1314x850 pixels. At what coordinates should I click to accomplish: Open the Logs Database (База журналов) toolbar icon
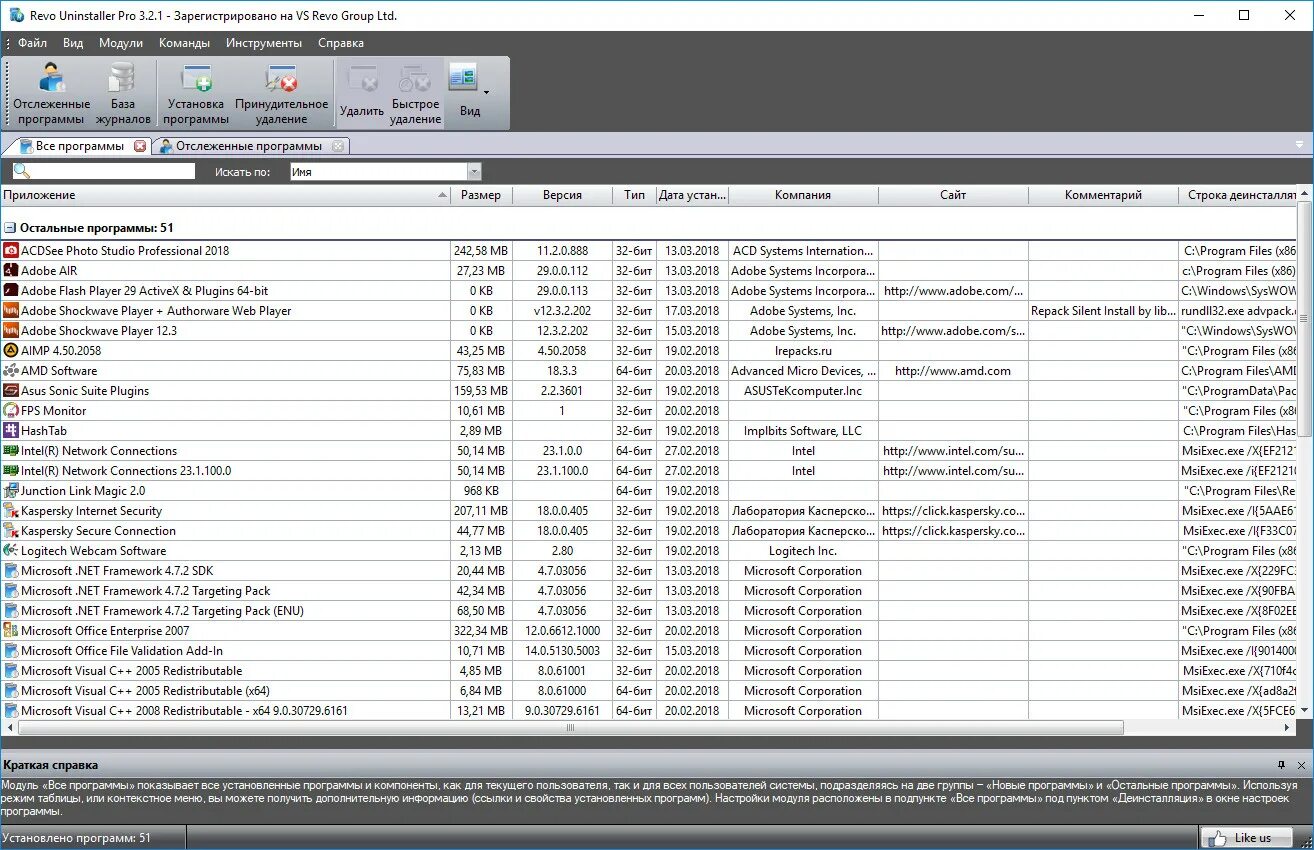tap(122, 94)
